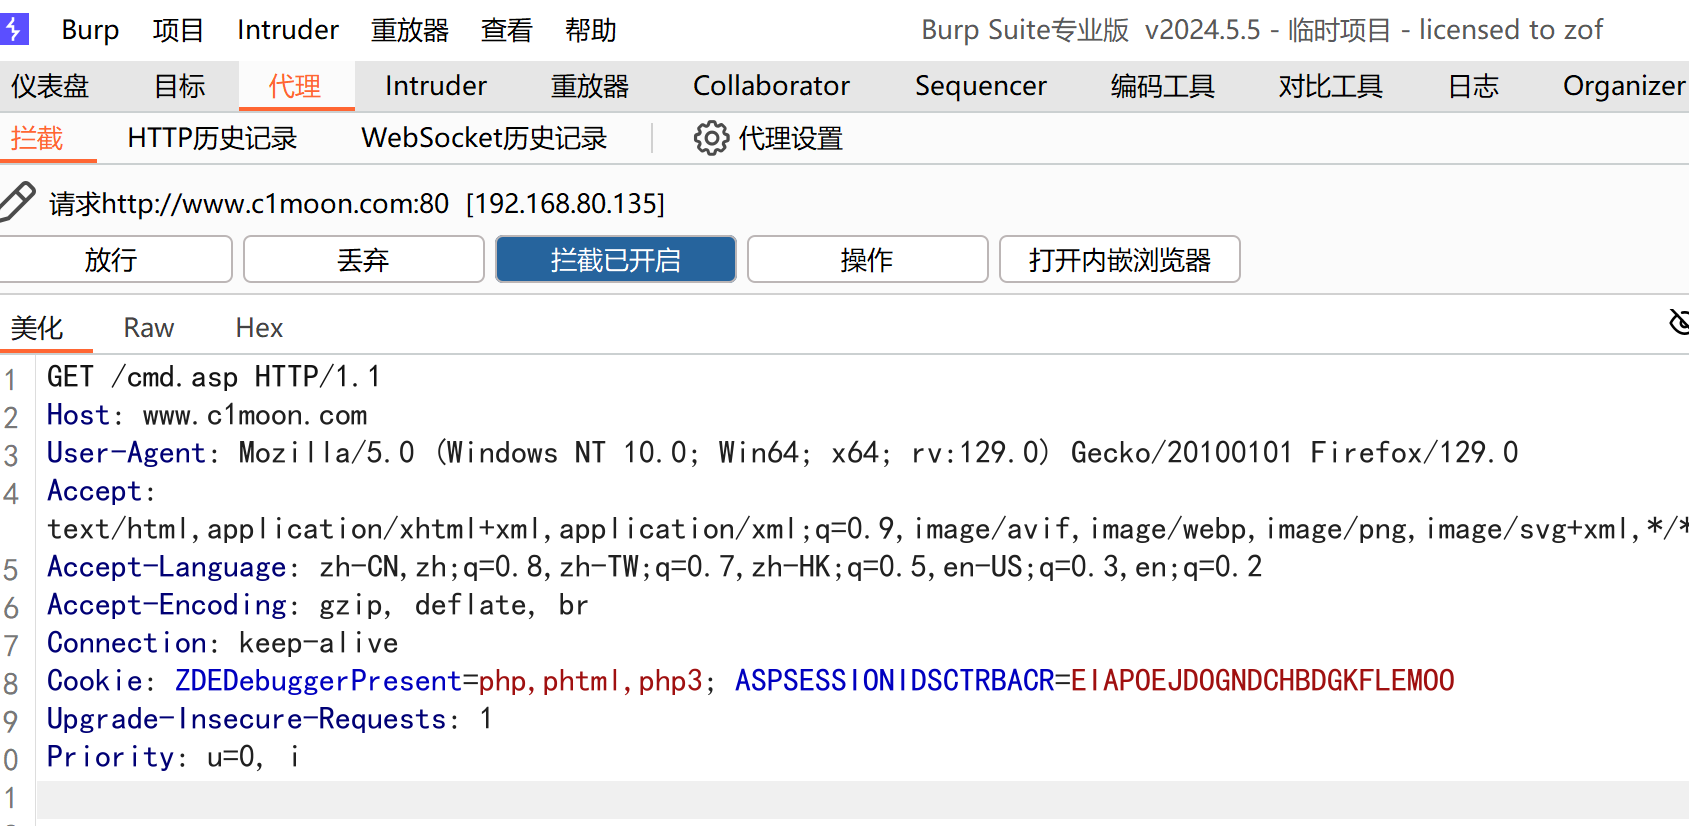1689x826 pixels.
Task: Open the Sequencer tab
Action: click(981, 86)
